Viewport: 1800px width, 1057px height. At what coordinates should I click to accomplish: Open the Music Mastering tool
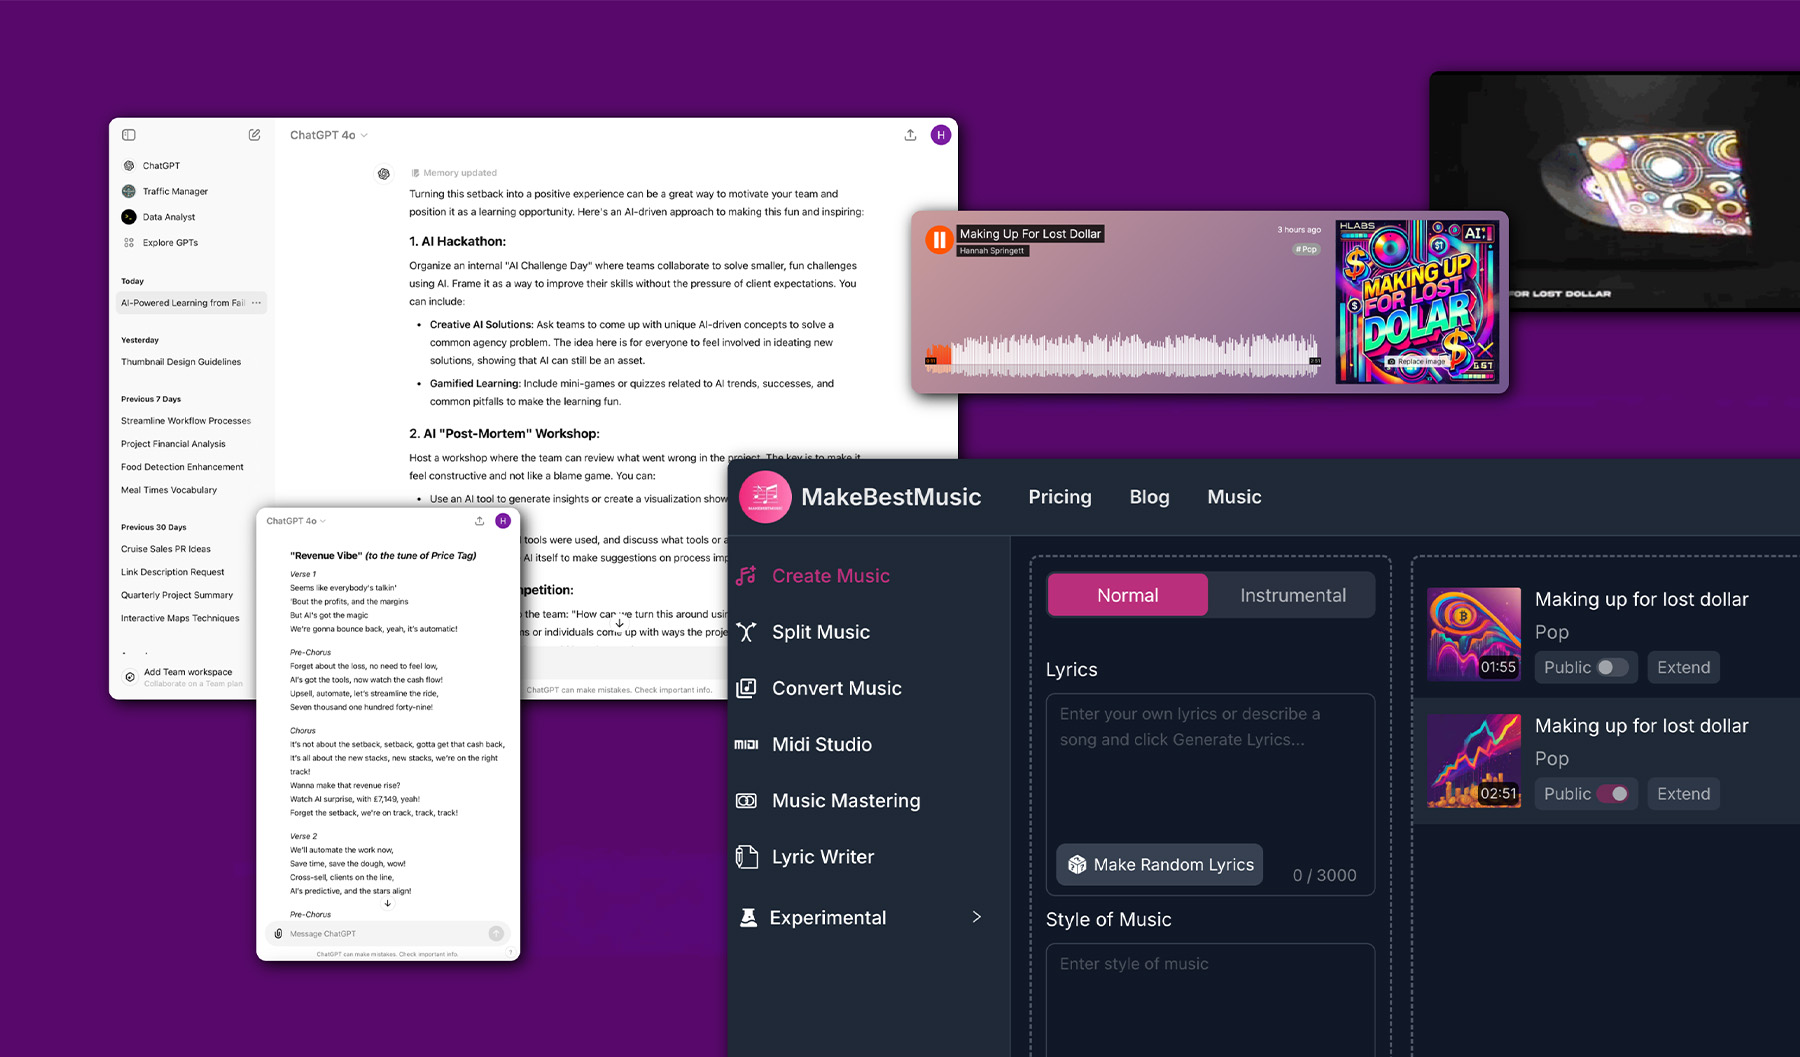click(845, 800)
